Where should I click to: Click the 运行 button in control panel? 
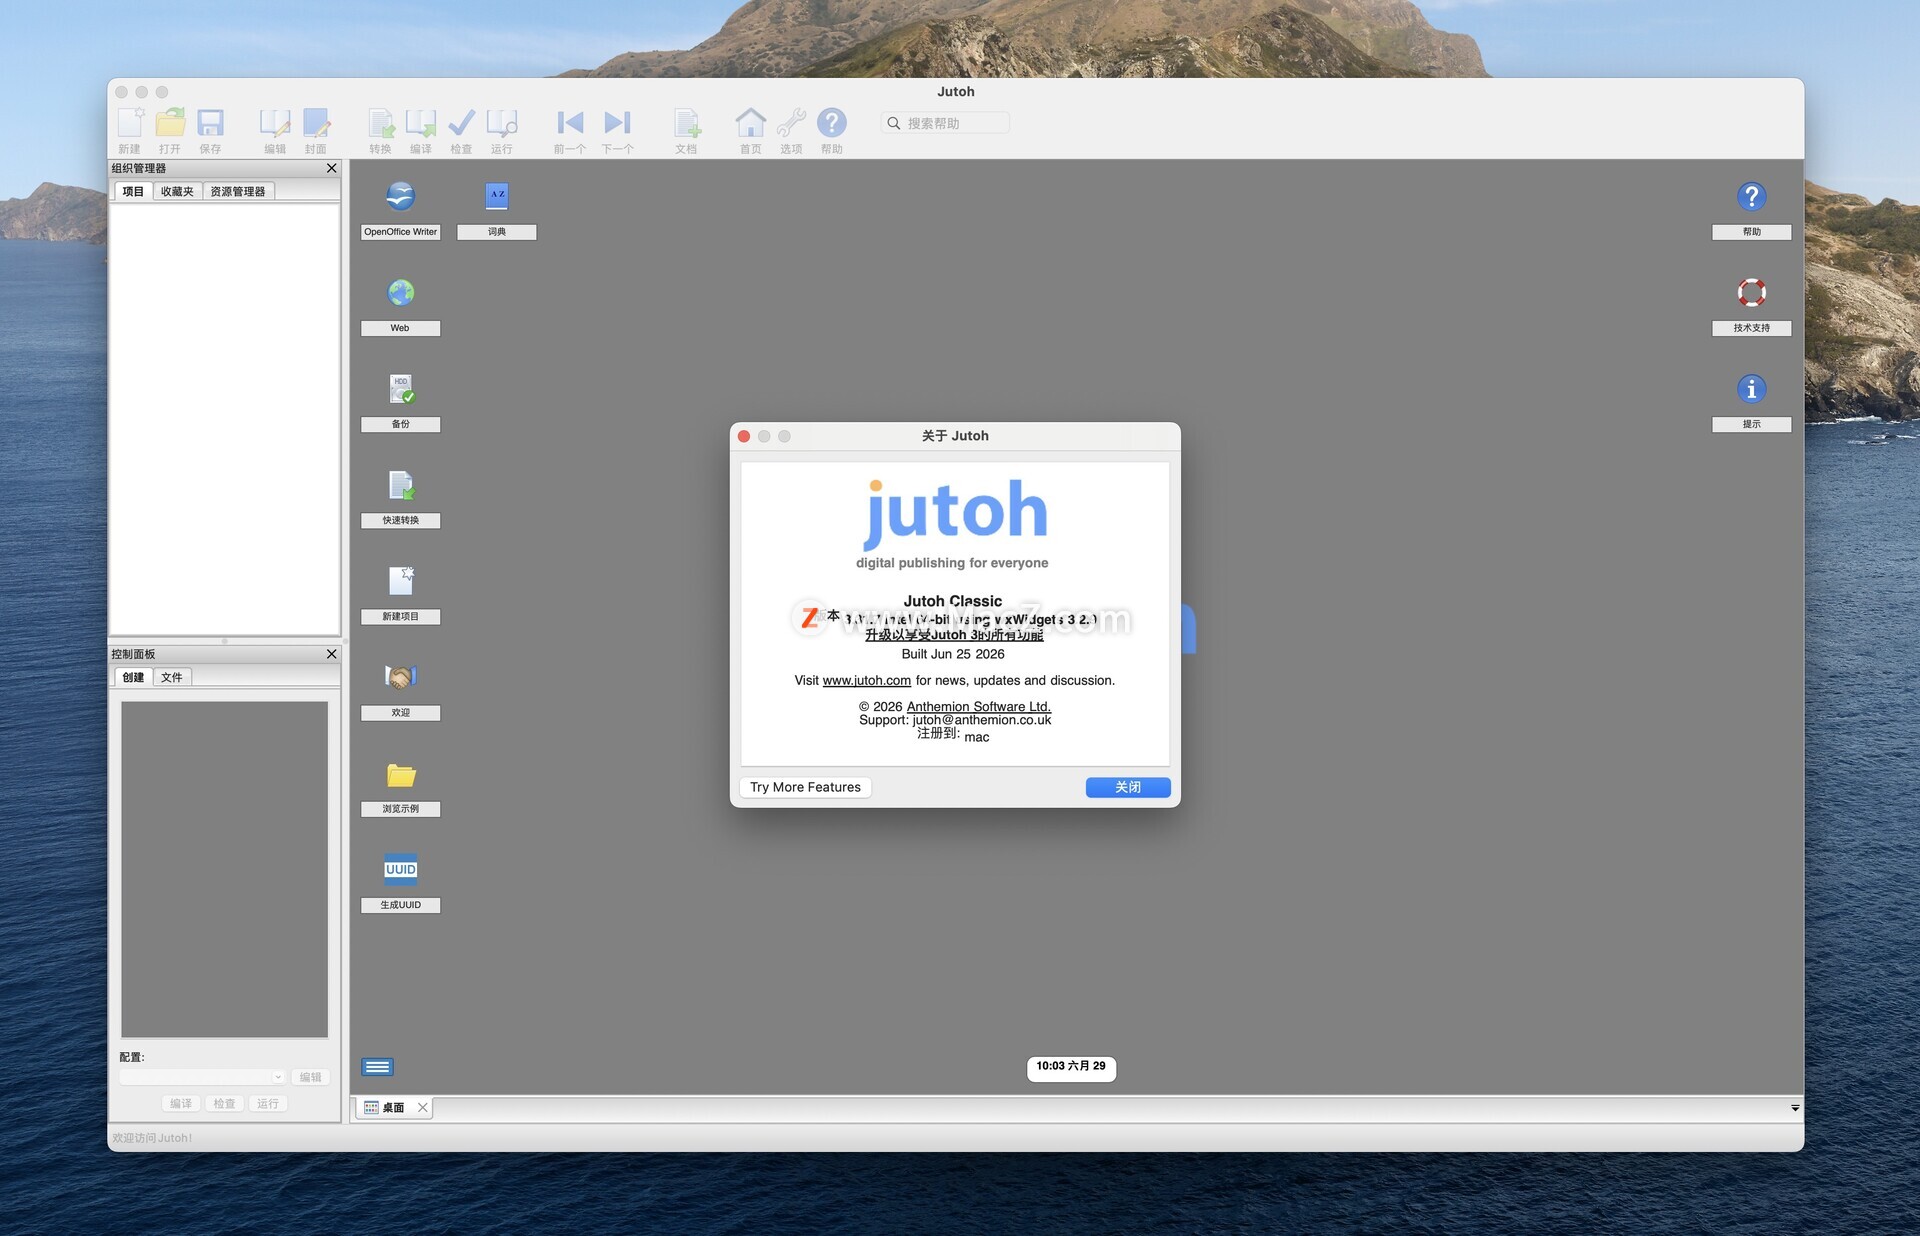268,1103
